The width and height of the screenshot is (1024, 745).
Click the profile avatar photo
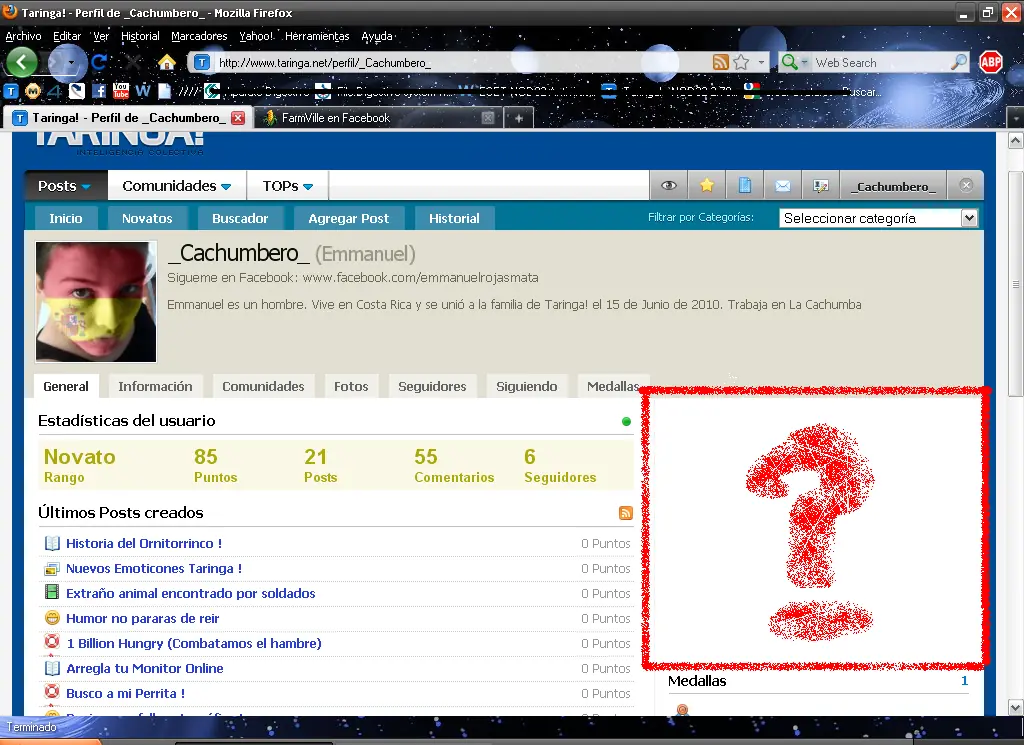[x=96, y=302]
